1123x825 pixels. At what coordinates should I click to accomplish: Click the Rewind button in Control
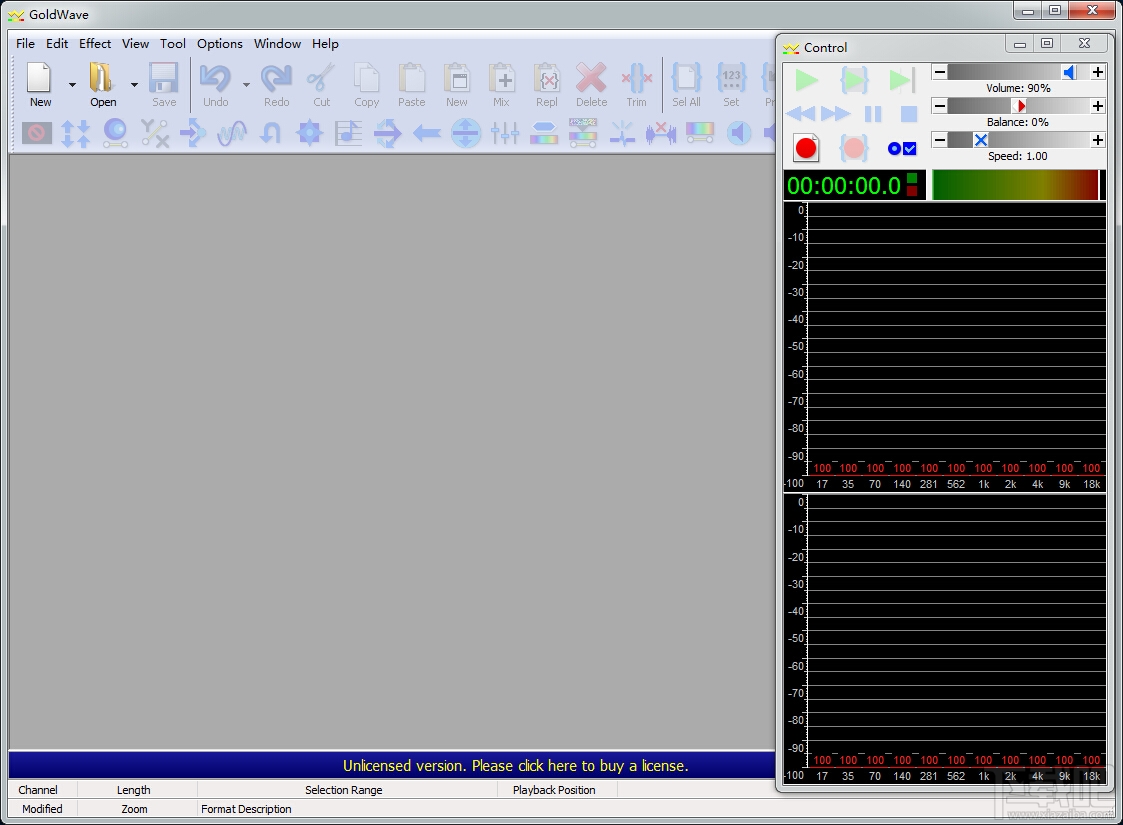pos(800,114)
